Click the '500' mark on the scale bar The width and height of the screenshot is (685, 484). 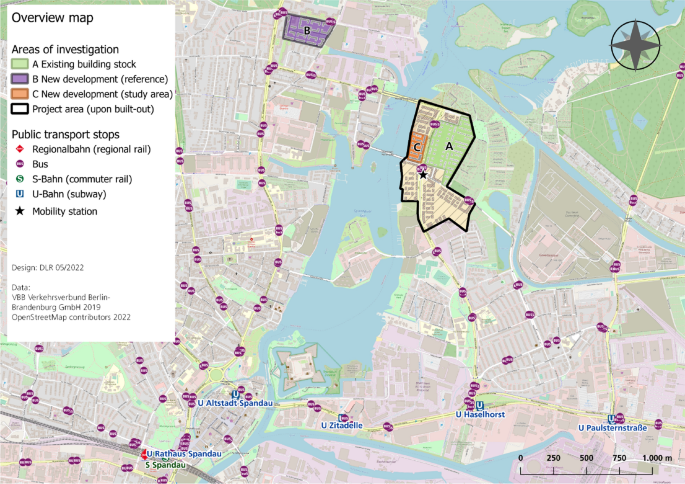coord(586,458)
